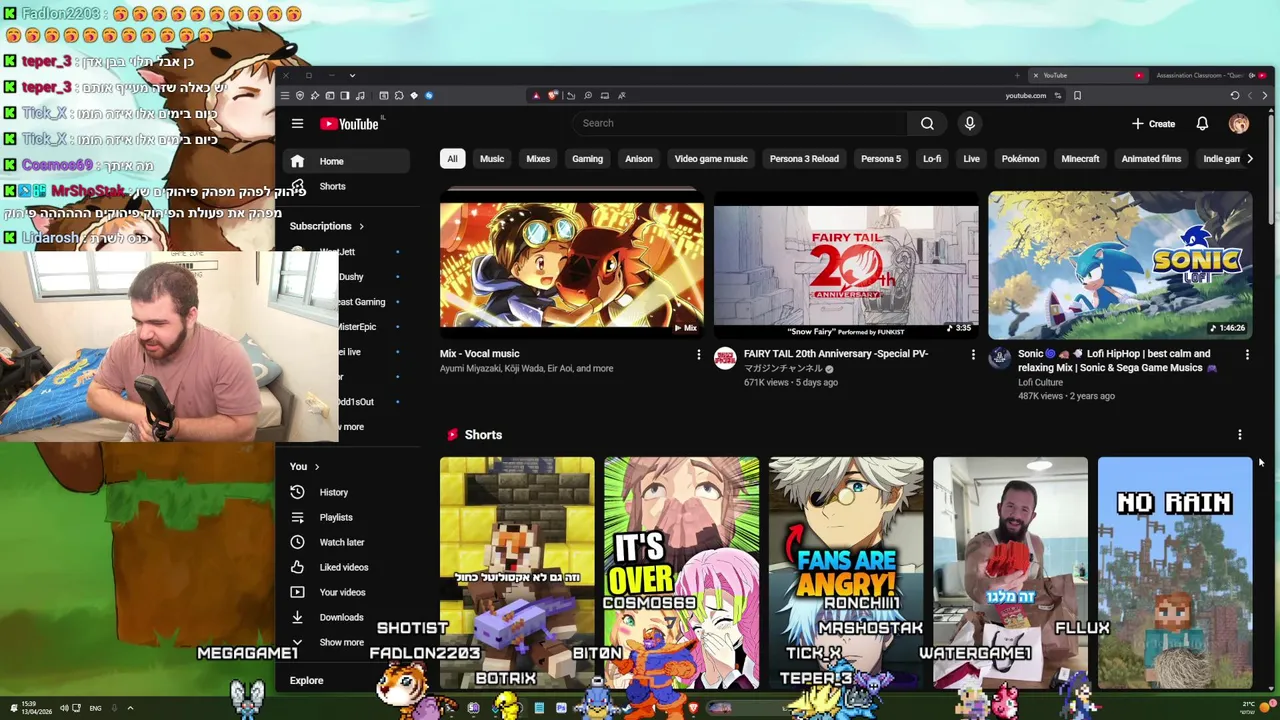Open Mix - Vocal music title
Image resolution: width=1280 pixels, height=720 pixels.
point(479,354)
